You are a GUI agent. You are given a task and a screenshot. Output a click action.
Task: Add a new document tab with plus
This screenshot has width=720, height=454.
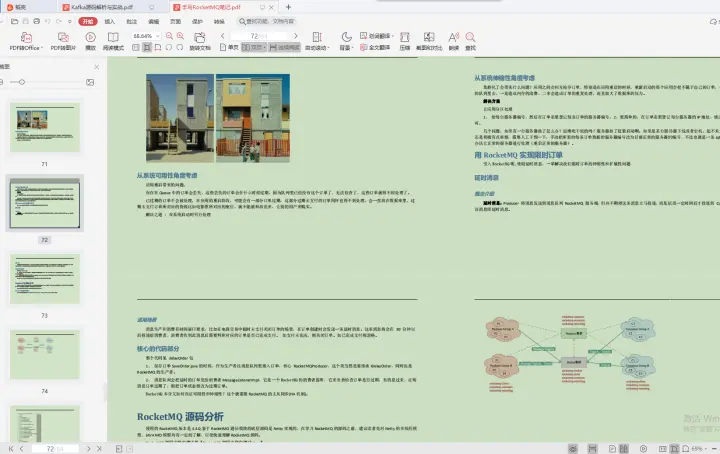[288, 7]
